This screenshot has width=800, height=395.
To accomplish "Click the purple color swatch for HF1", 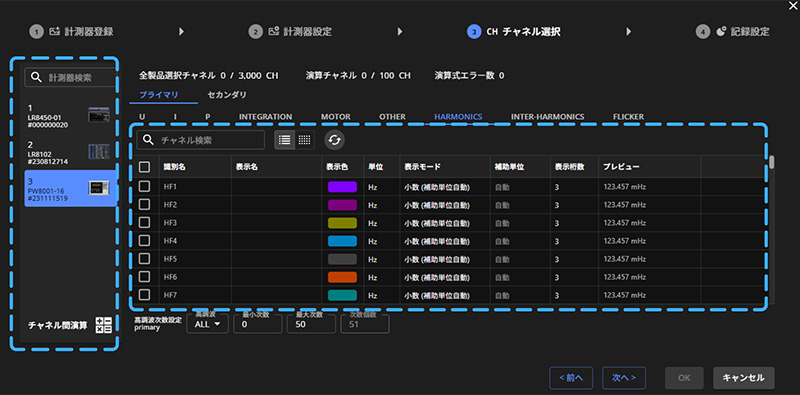I will coord(342,187).
